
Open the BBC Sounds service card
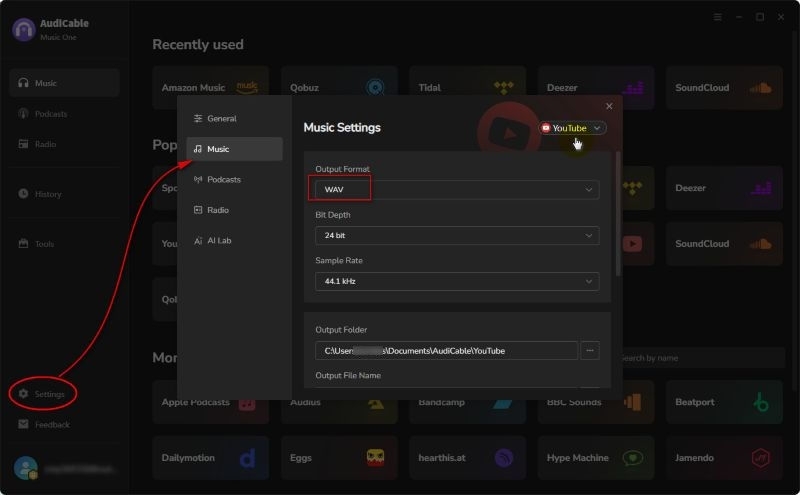pyautogui.click(x=595, y=411)
